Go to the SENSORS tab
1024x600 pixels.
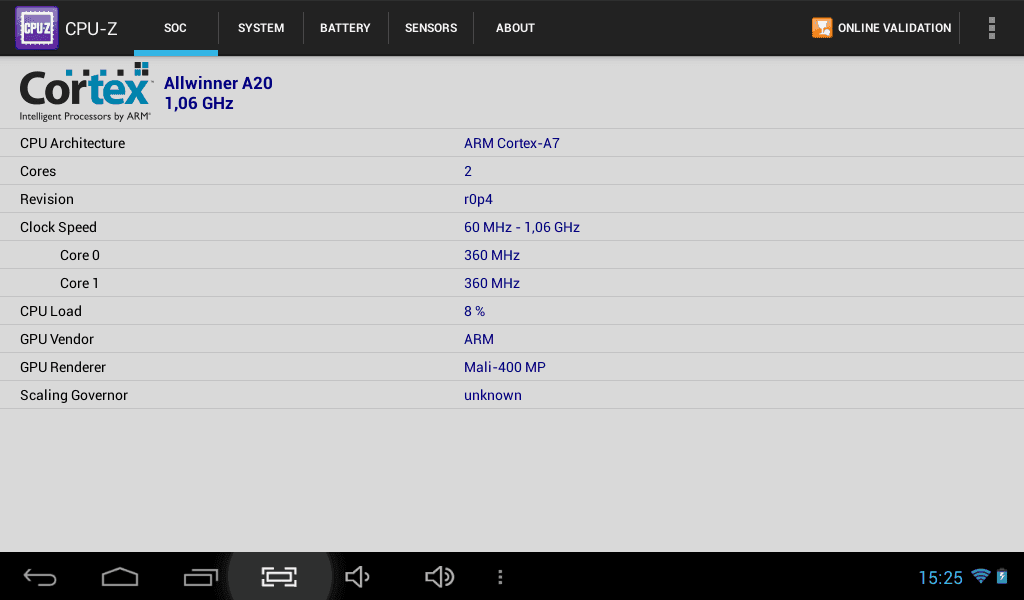pyautogui.click(x=431, y=28)
